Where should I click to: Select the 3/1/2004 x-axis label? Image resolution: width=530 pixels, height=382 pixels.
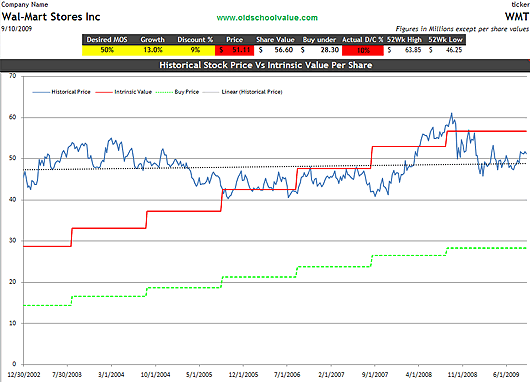pos(111,375)
